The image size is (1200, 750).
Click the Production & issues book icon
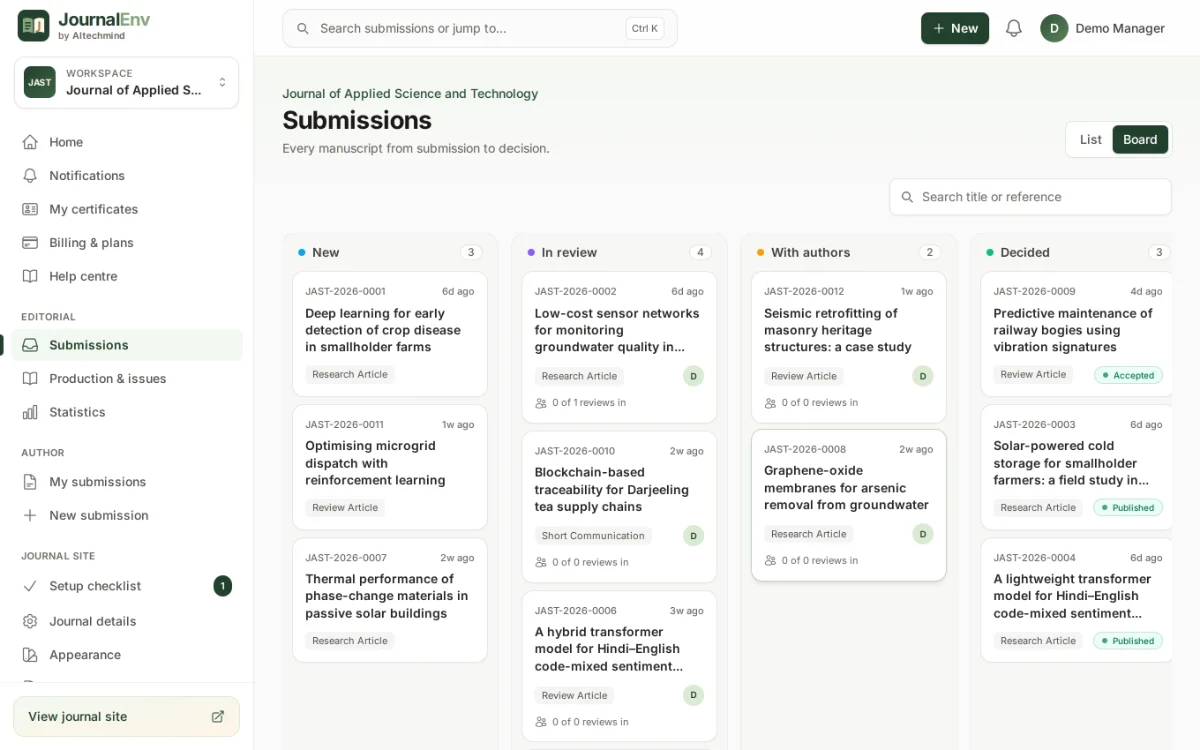[30, 378]
